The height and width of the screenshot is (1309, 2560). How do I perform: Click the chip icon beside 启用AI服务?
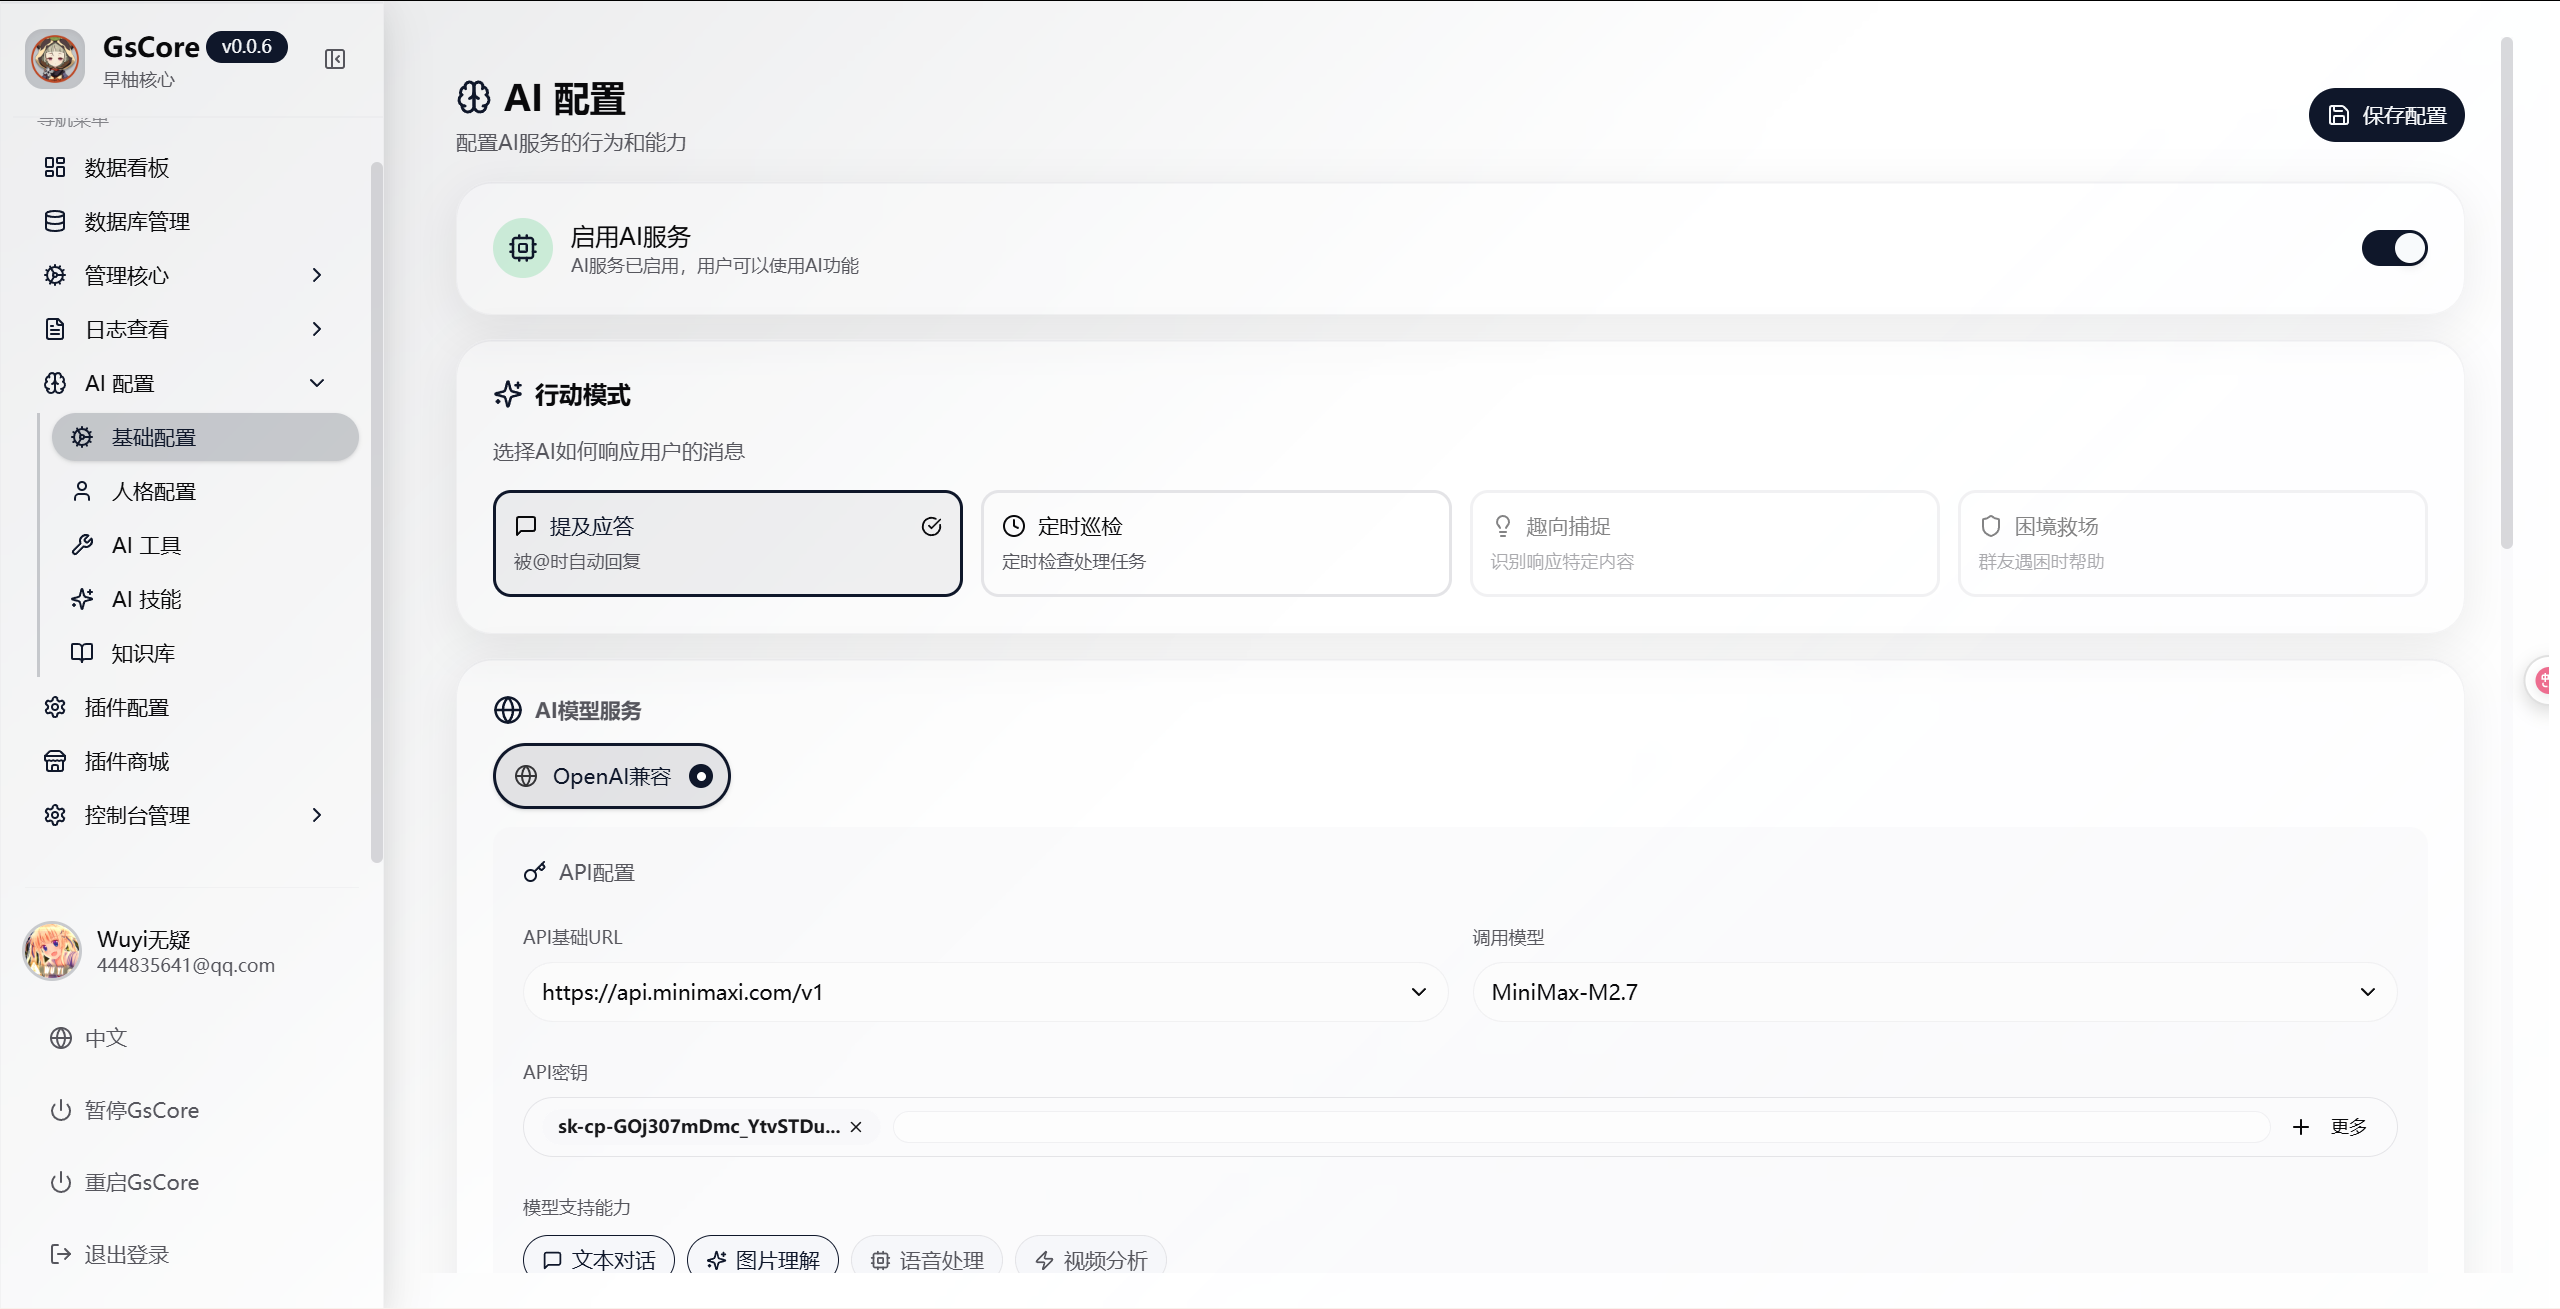click(523, 248)
